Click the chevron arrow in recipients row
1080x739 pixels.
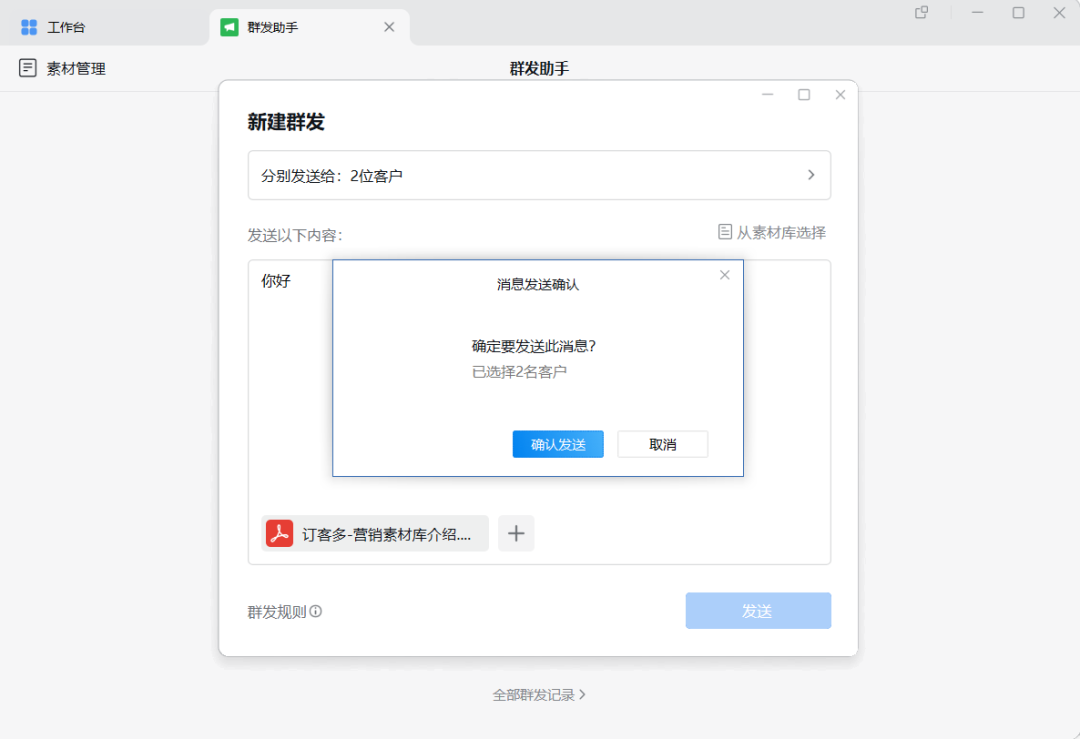pos(811,175)
